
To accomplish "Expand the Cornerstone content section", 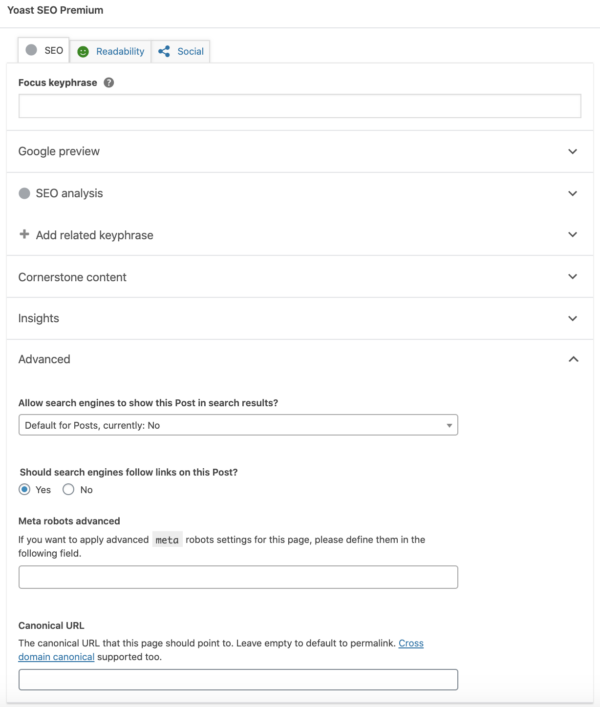I will tap(300, 277).
